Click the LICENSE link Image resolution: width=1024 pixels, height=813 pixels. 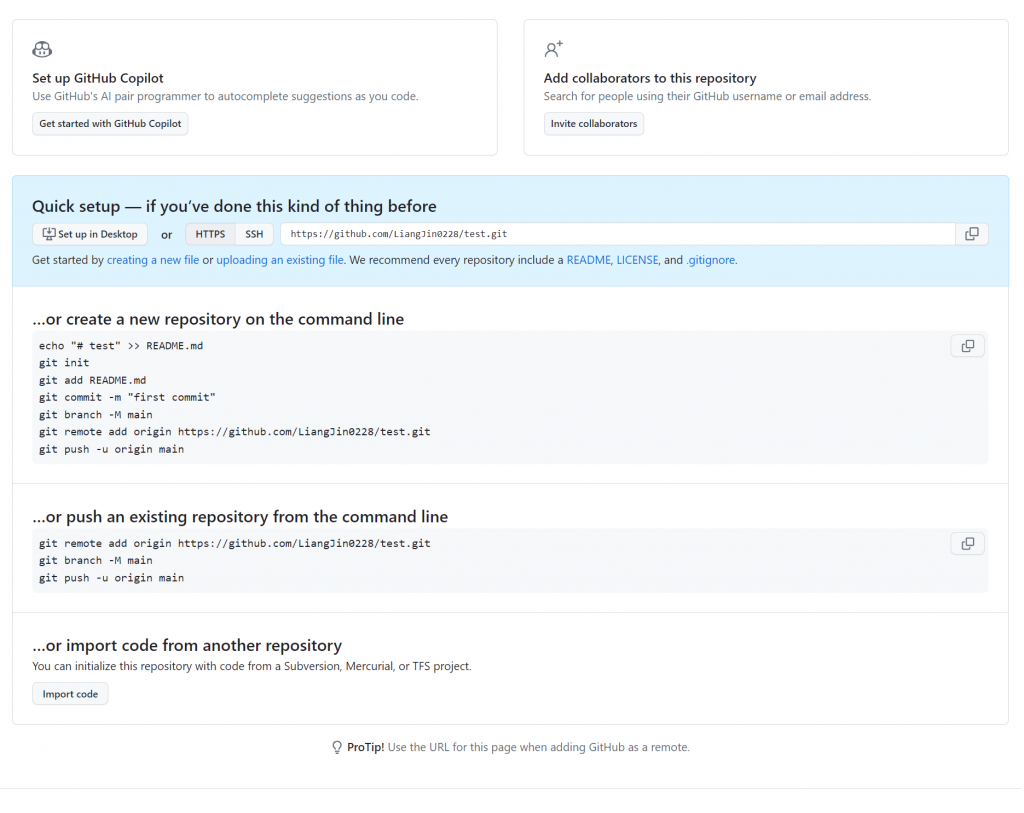tap(637, 260)
